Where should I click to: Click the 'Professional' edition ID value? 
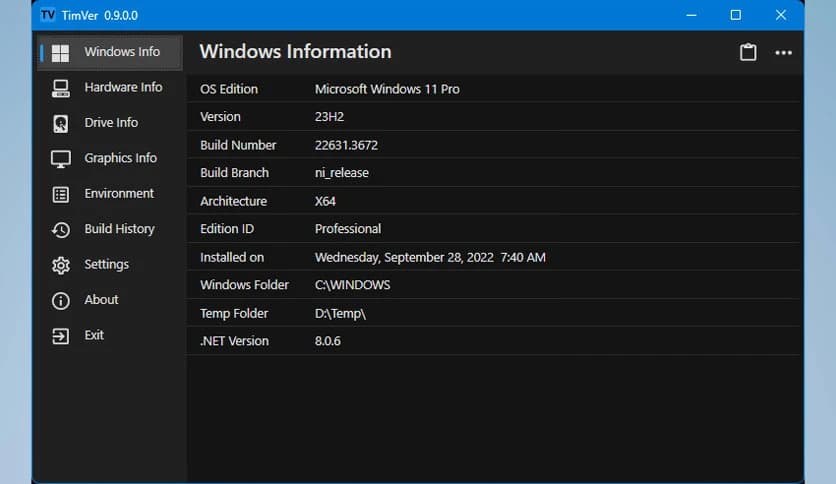click(x=348, y=229)
